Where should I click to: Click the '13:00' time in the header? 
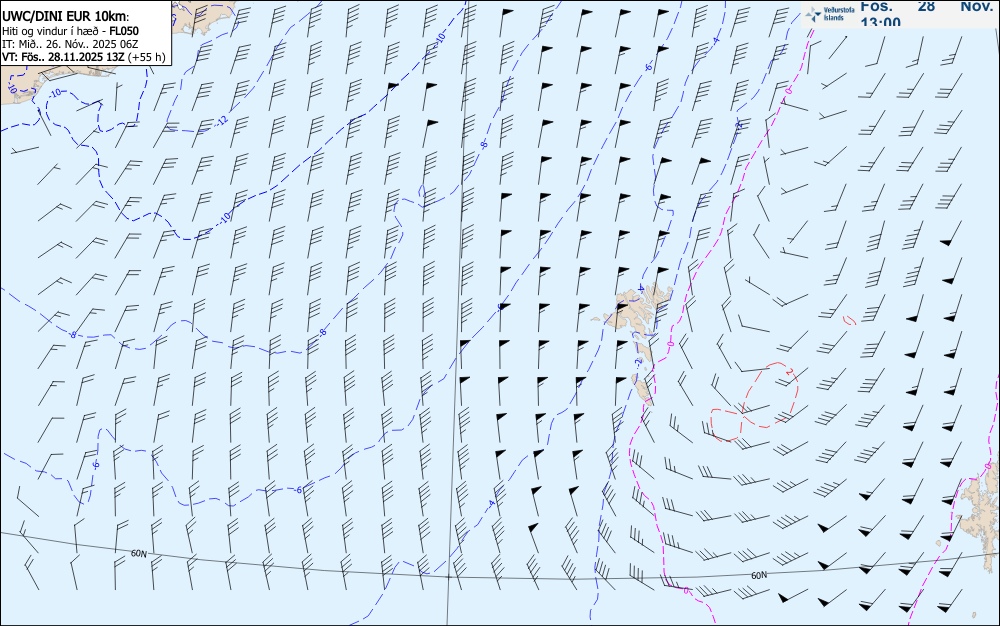(x=881, y=23)
